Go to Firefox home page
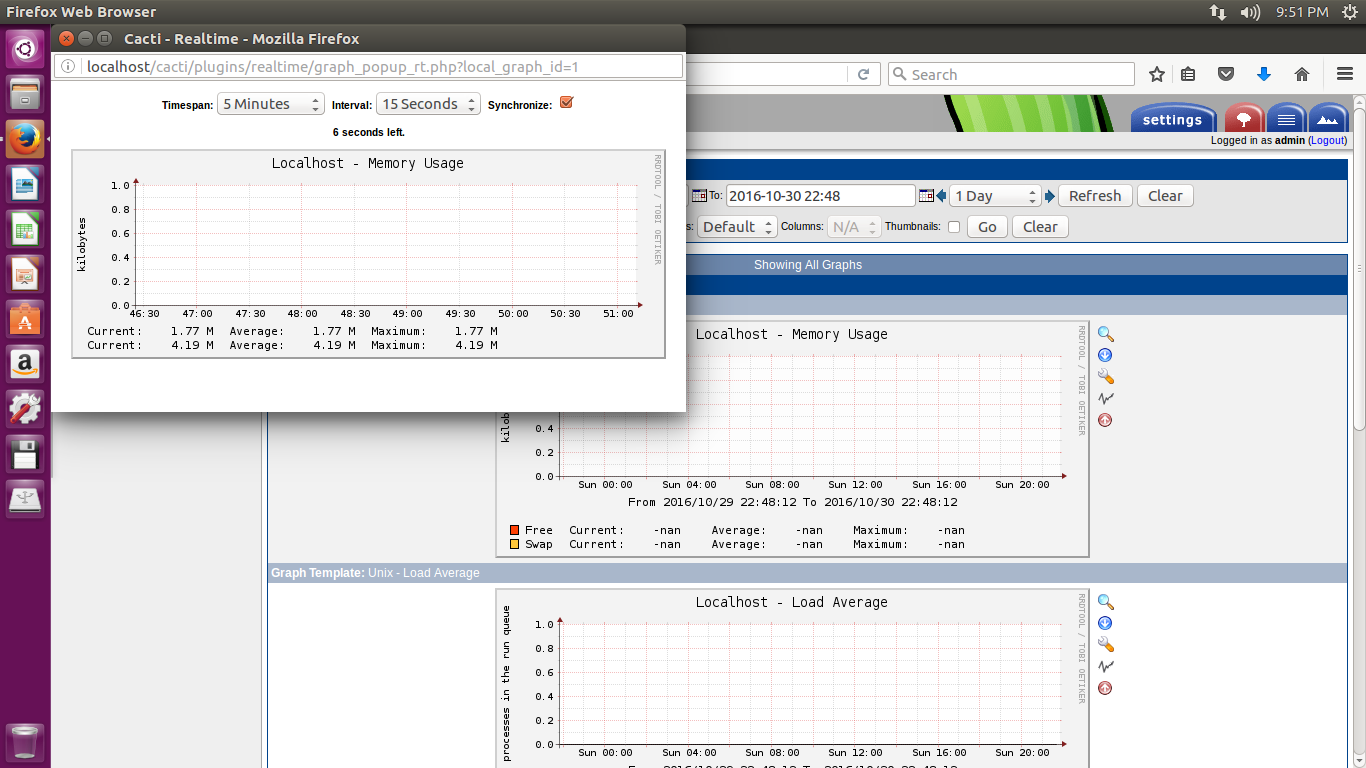Screen dimensions: 1366x768 click(x=1302, y=74)
